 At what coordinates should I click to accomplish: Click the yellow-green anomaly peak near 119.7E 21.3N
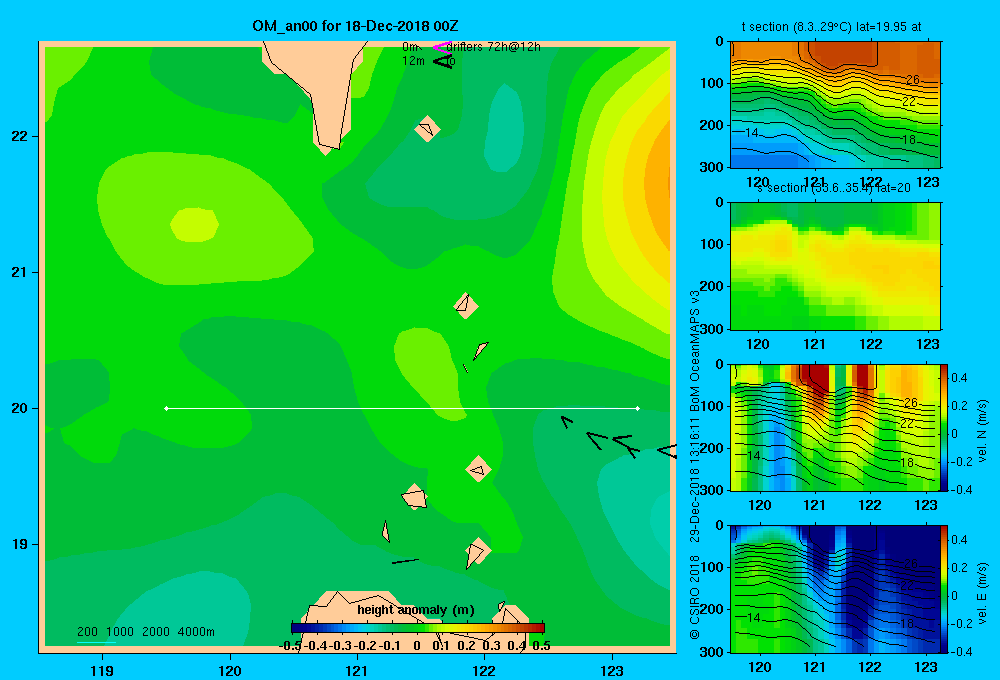(195, 225)
